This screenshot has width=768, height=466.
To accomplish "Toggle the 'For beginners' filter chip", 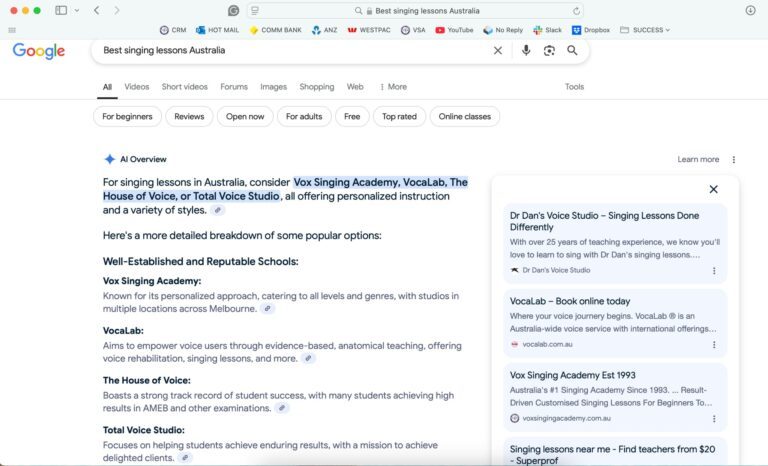I will [x=127, y=117].
